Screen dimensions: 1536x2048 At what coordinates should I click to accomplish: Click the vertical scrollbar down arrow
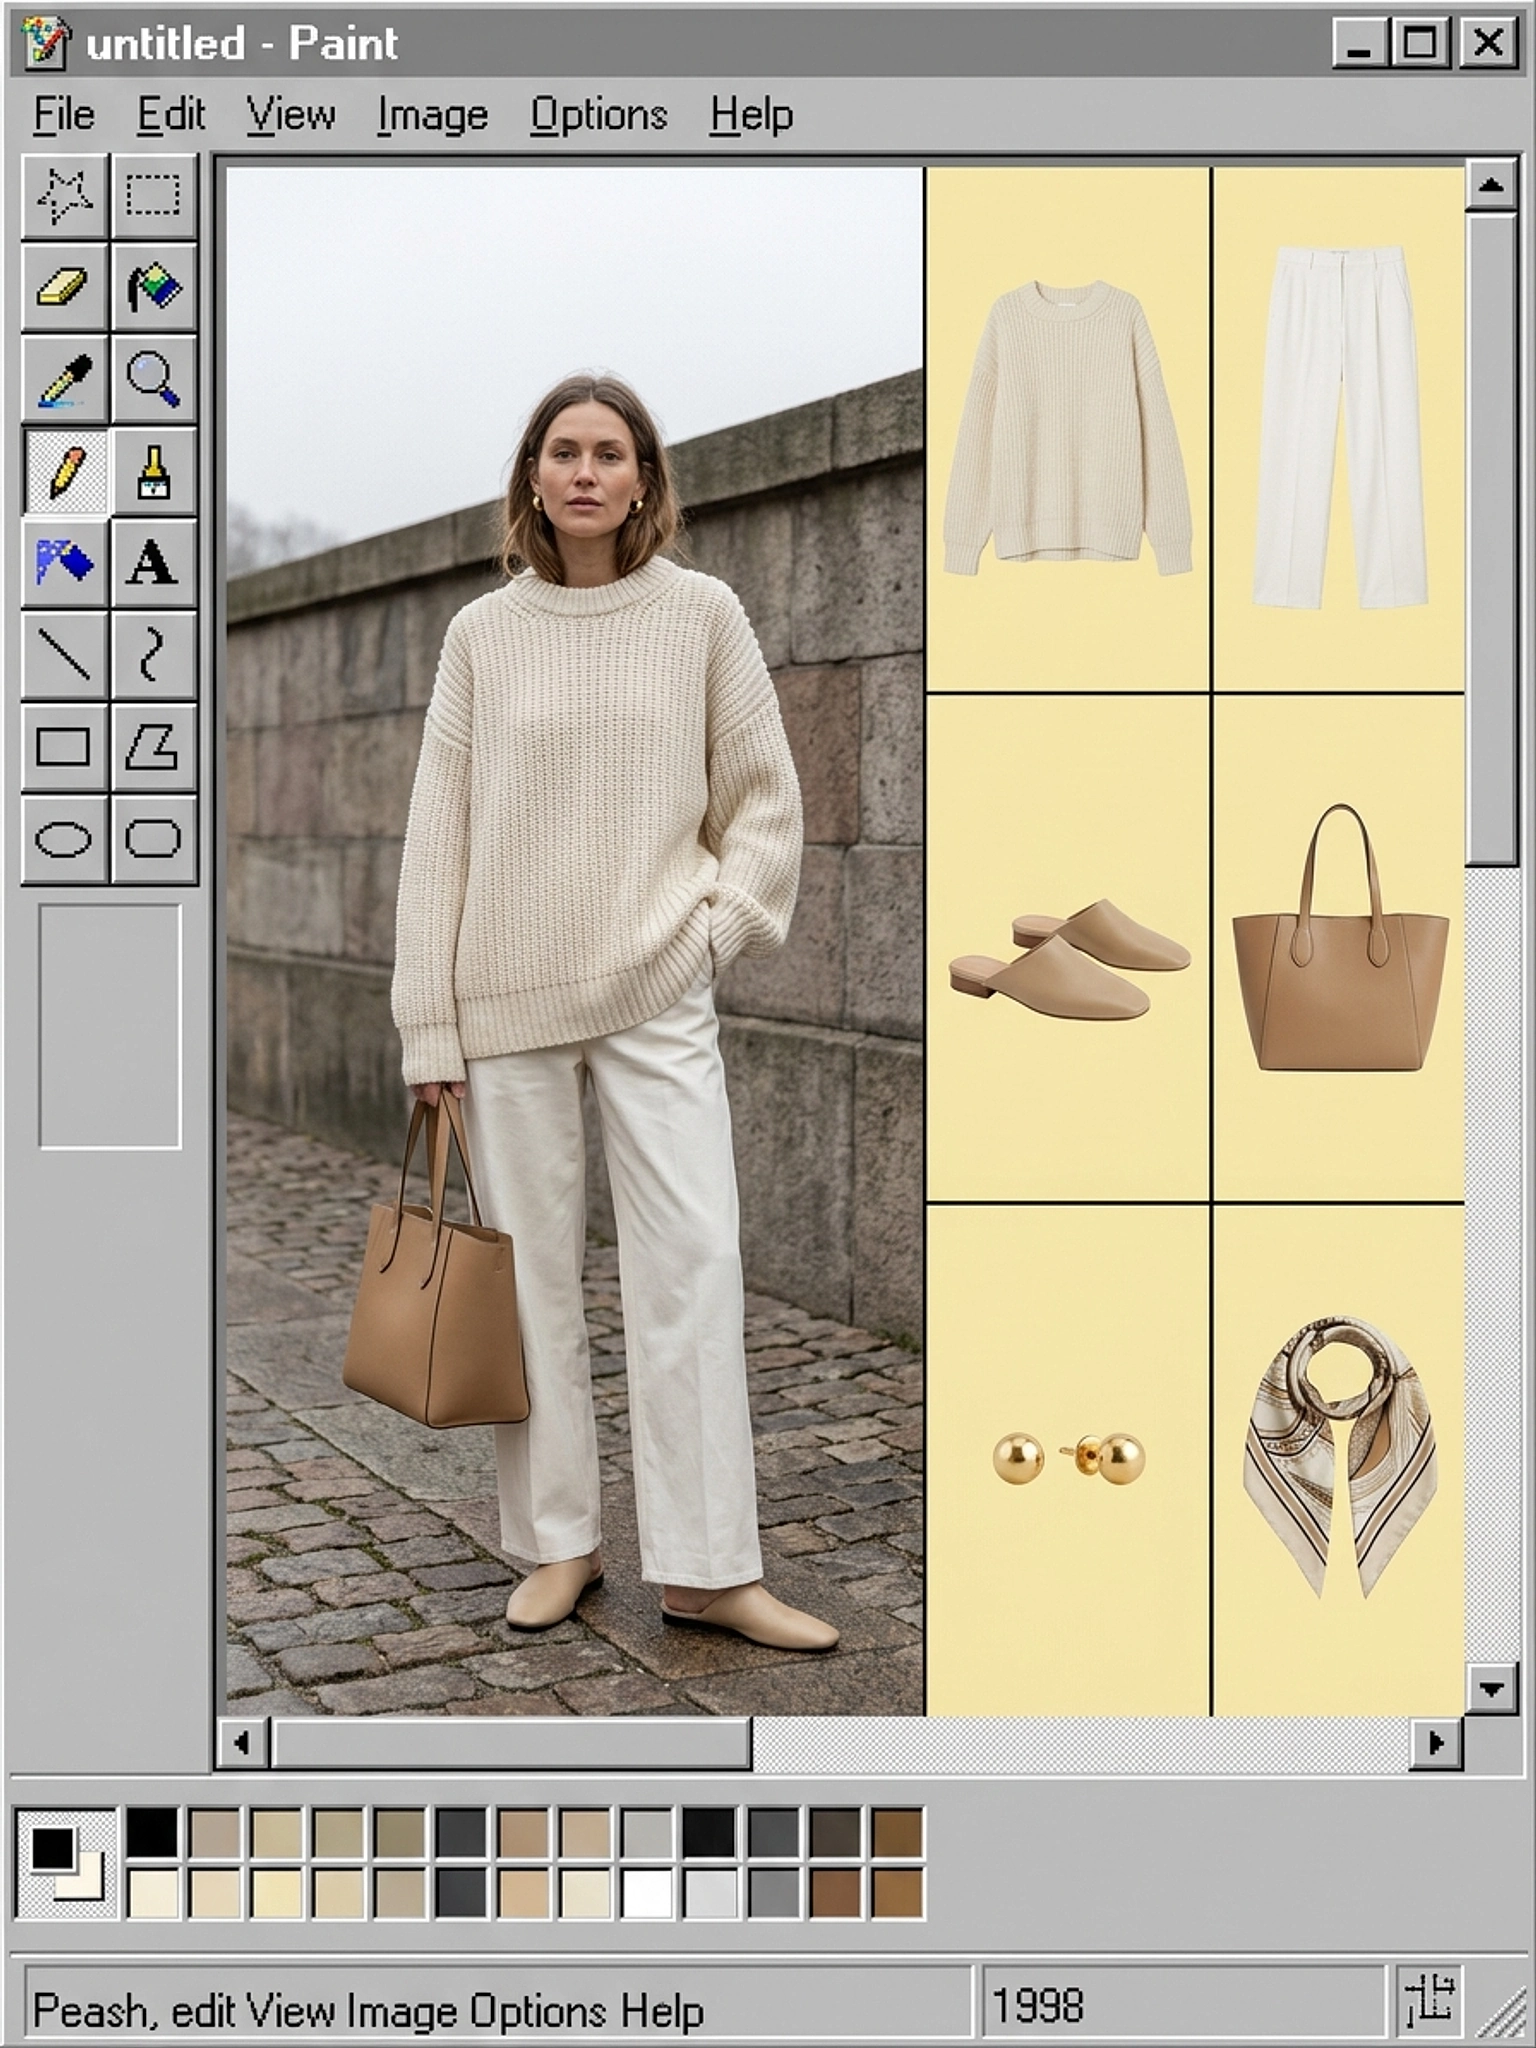pyautogui.click(x=1491, y=1689)
